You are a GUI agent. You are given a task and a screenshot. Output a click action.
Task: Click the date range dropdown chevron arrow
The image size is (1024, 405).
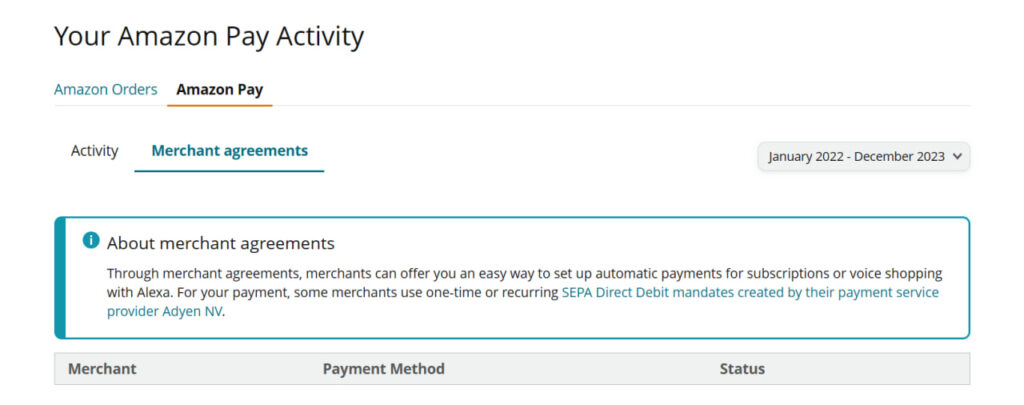[957, 156]
